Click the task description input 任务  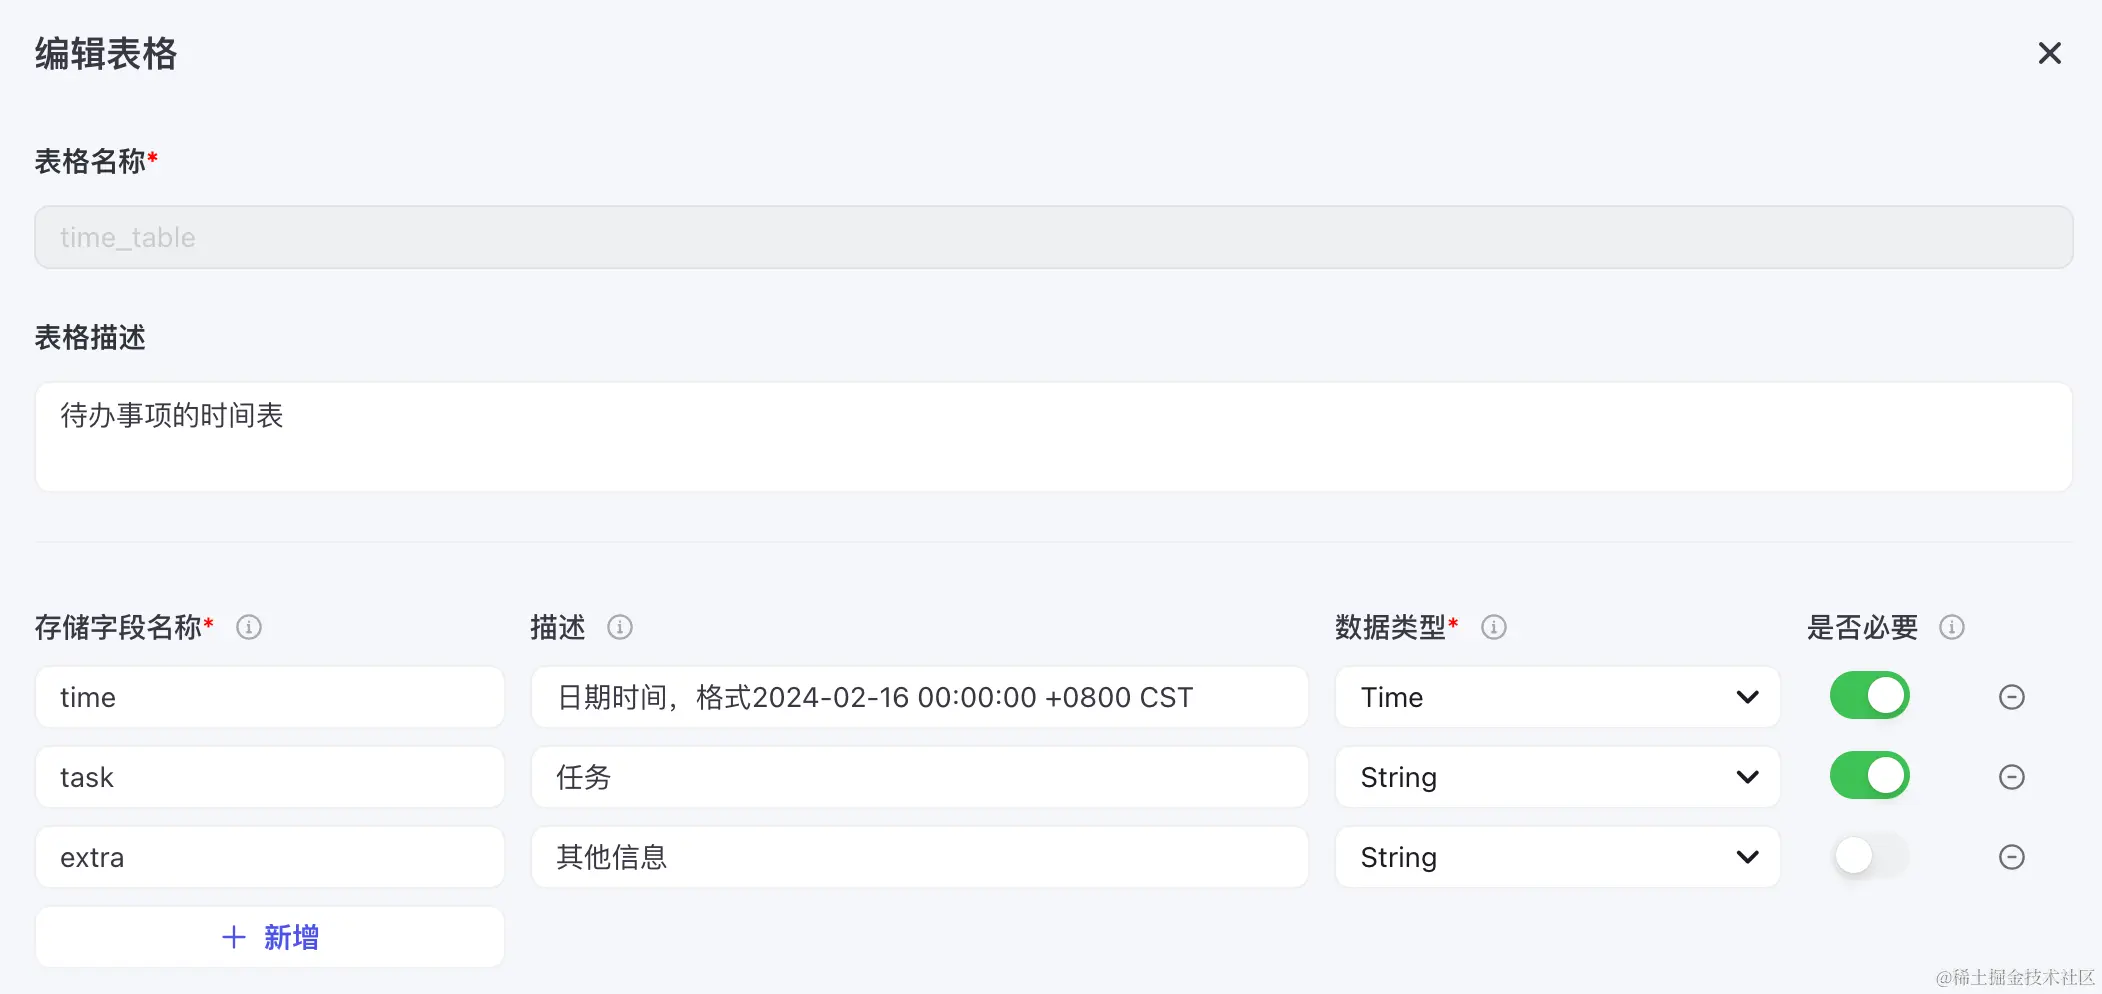(919, 777)
